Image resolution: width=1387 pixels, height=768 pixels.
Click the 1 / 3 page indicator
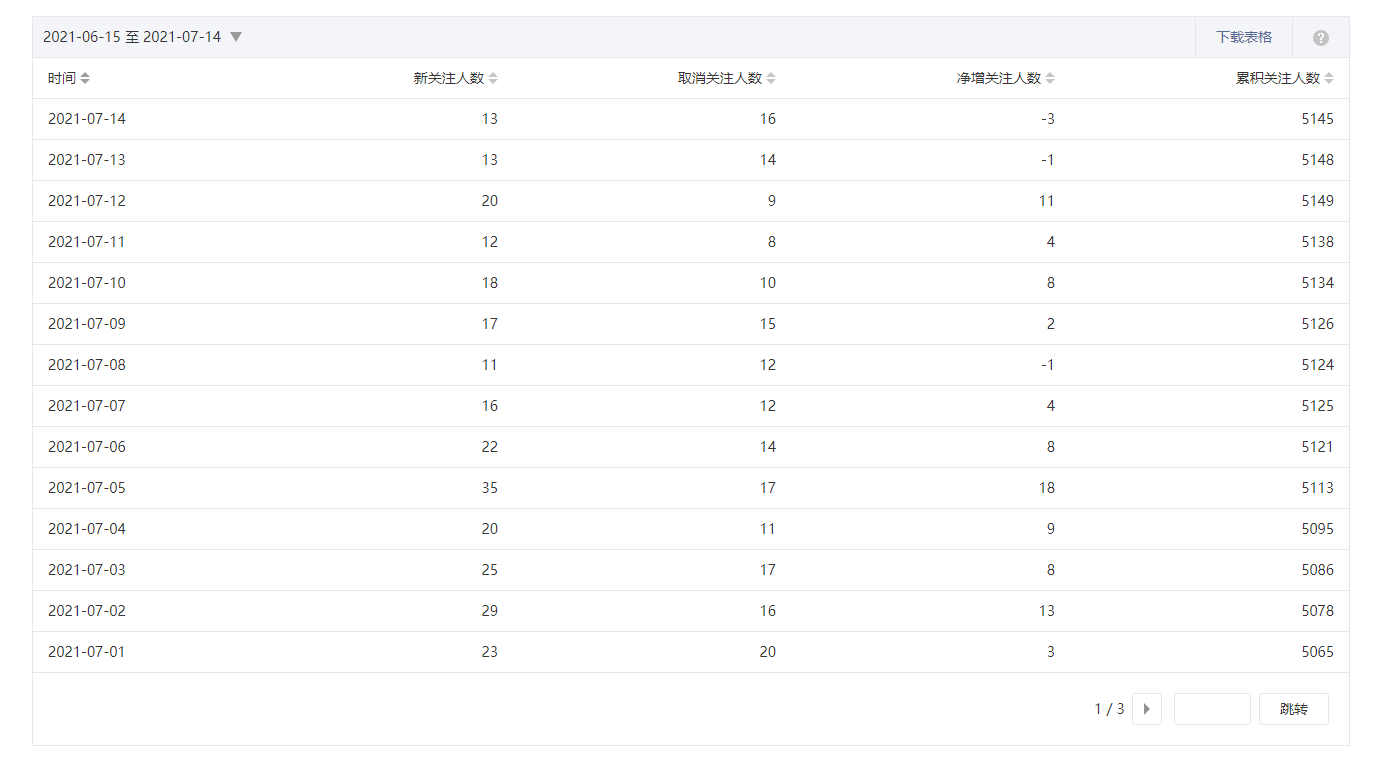1109,709
